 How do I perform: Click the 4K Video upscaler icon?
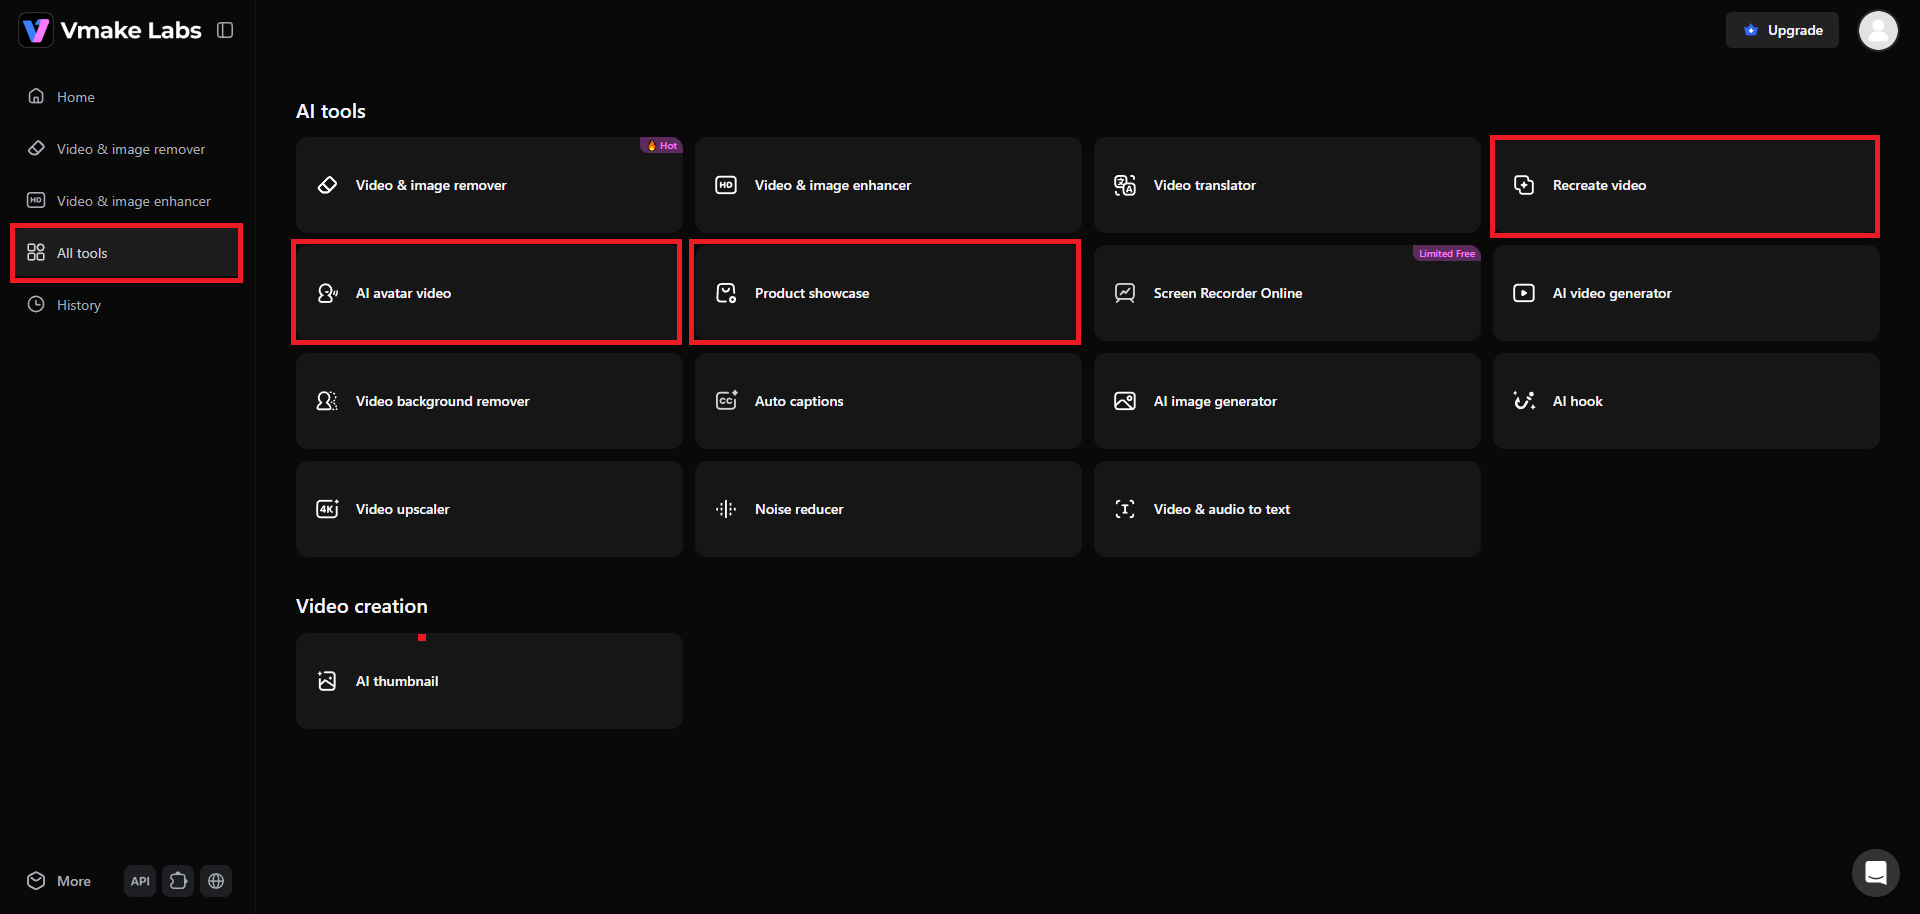coord(327,509)
